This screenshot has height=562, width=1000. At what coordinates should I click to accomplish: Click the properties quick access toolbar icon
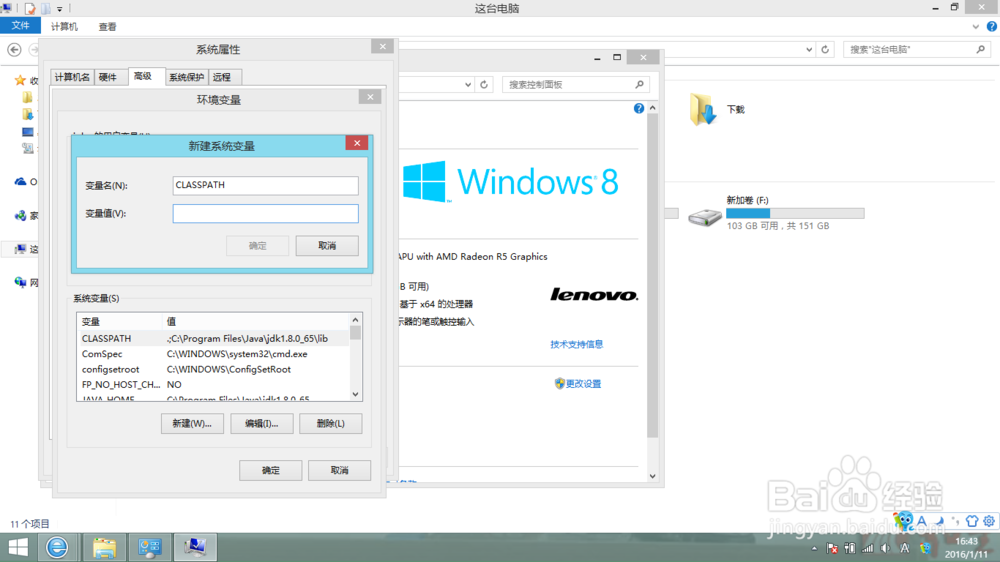pyautogui.click(x=30, y=8)
